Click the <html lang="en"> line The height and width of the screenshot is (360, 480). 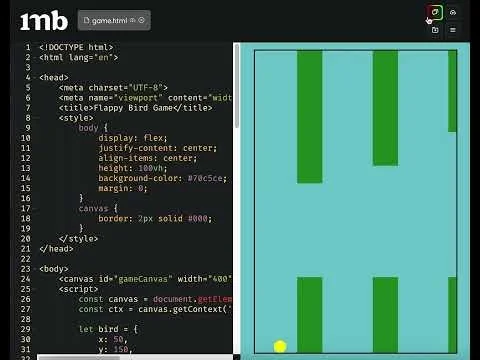pos(79,58)
